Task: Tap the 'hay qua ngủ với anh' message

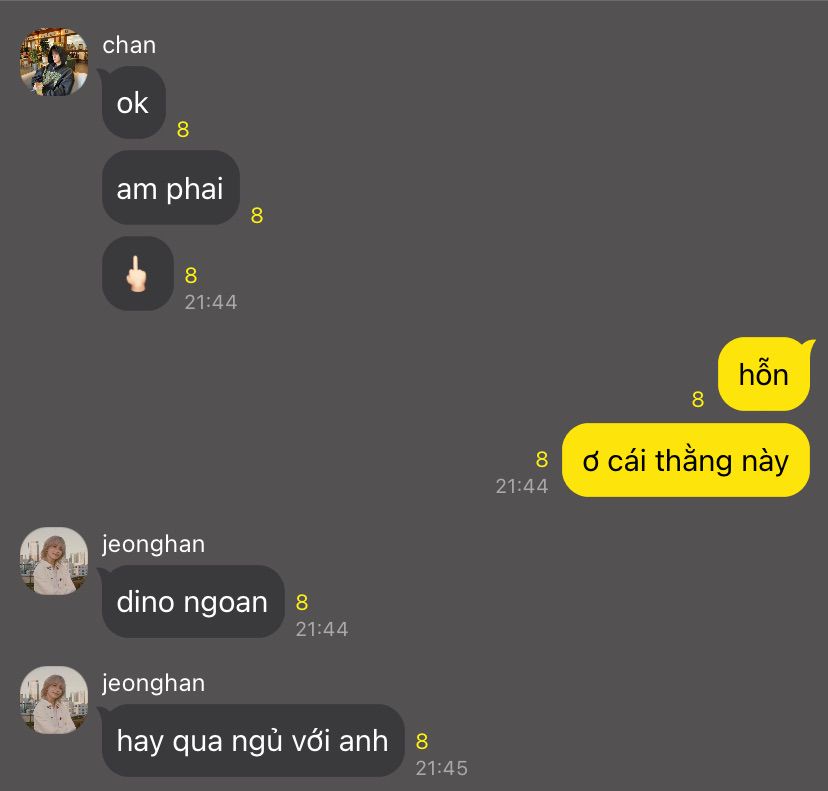Action: [252, 740]
